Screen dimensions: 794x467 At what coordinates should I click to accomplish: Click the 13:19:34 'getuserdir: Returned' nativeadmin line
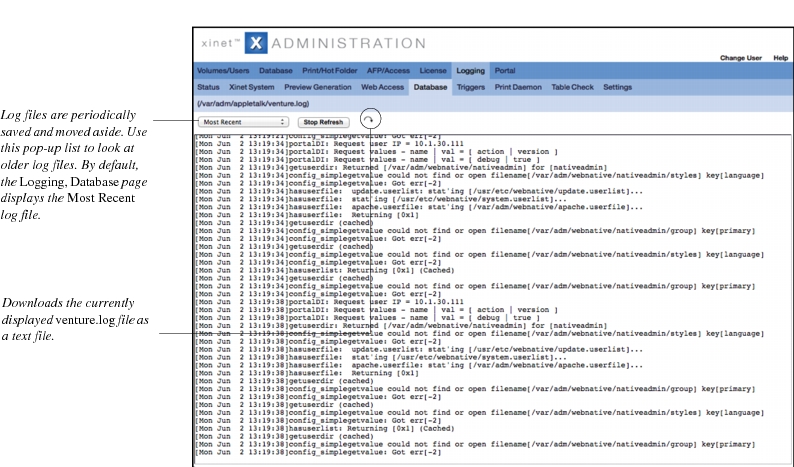click(401, 168)
